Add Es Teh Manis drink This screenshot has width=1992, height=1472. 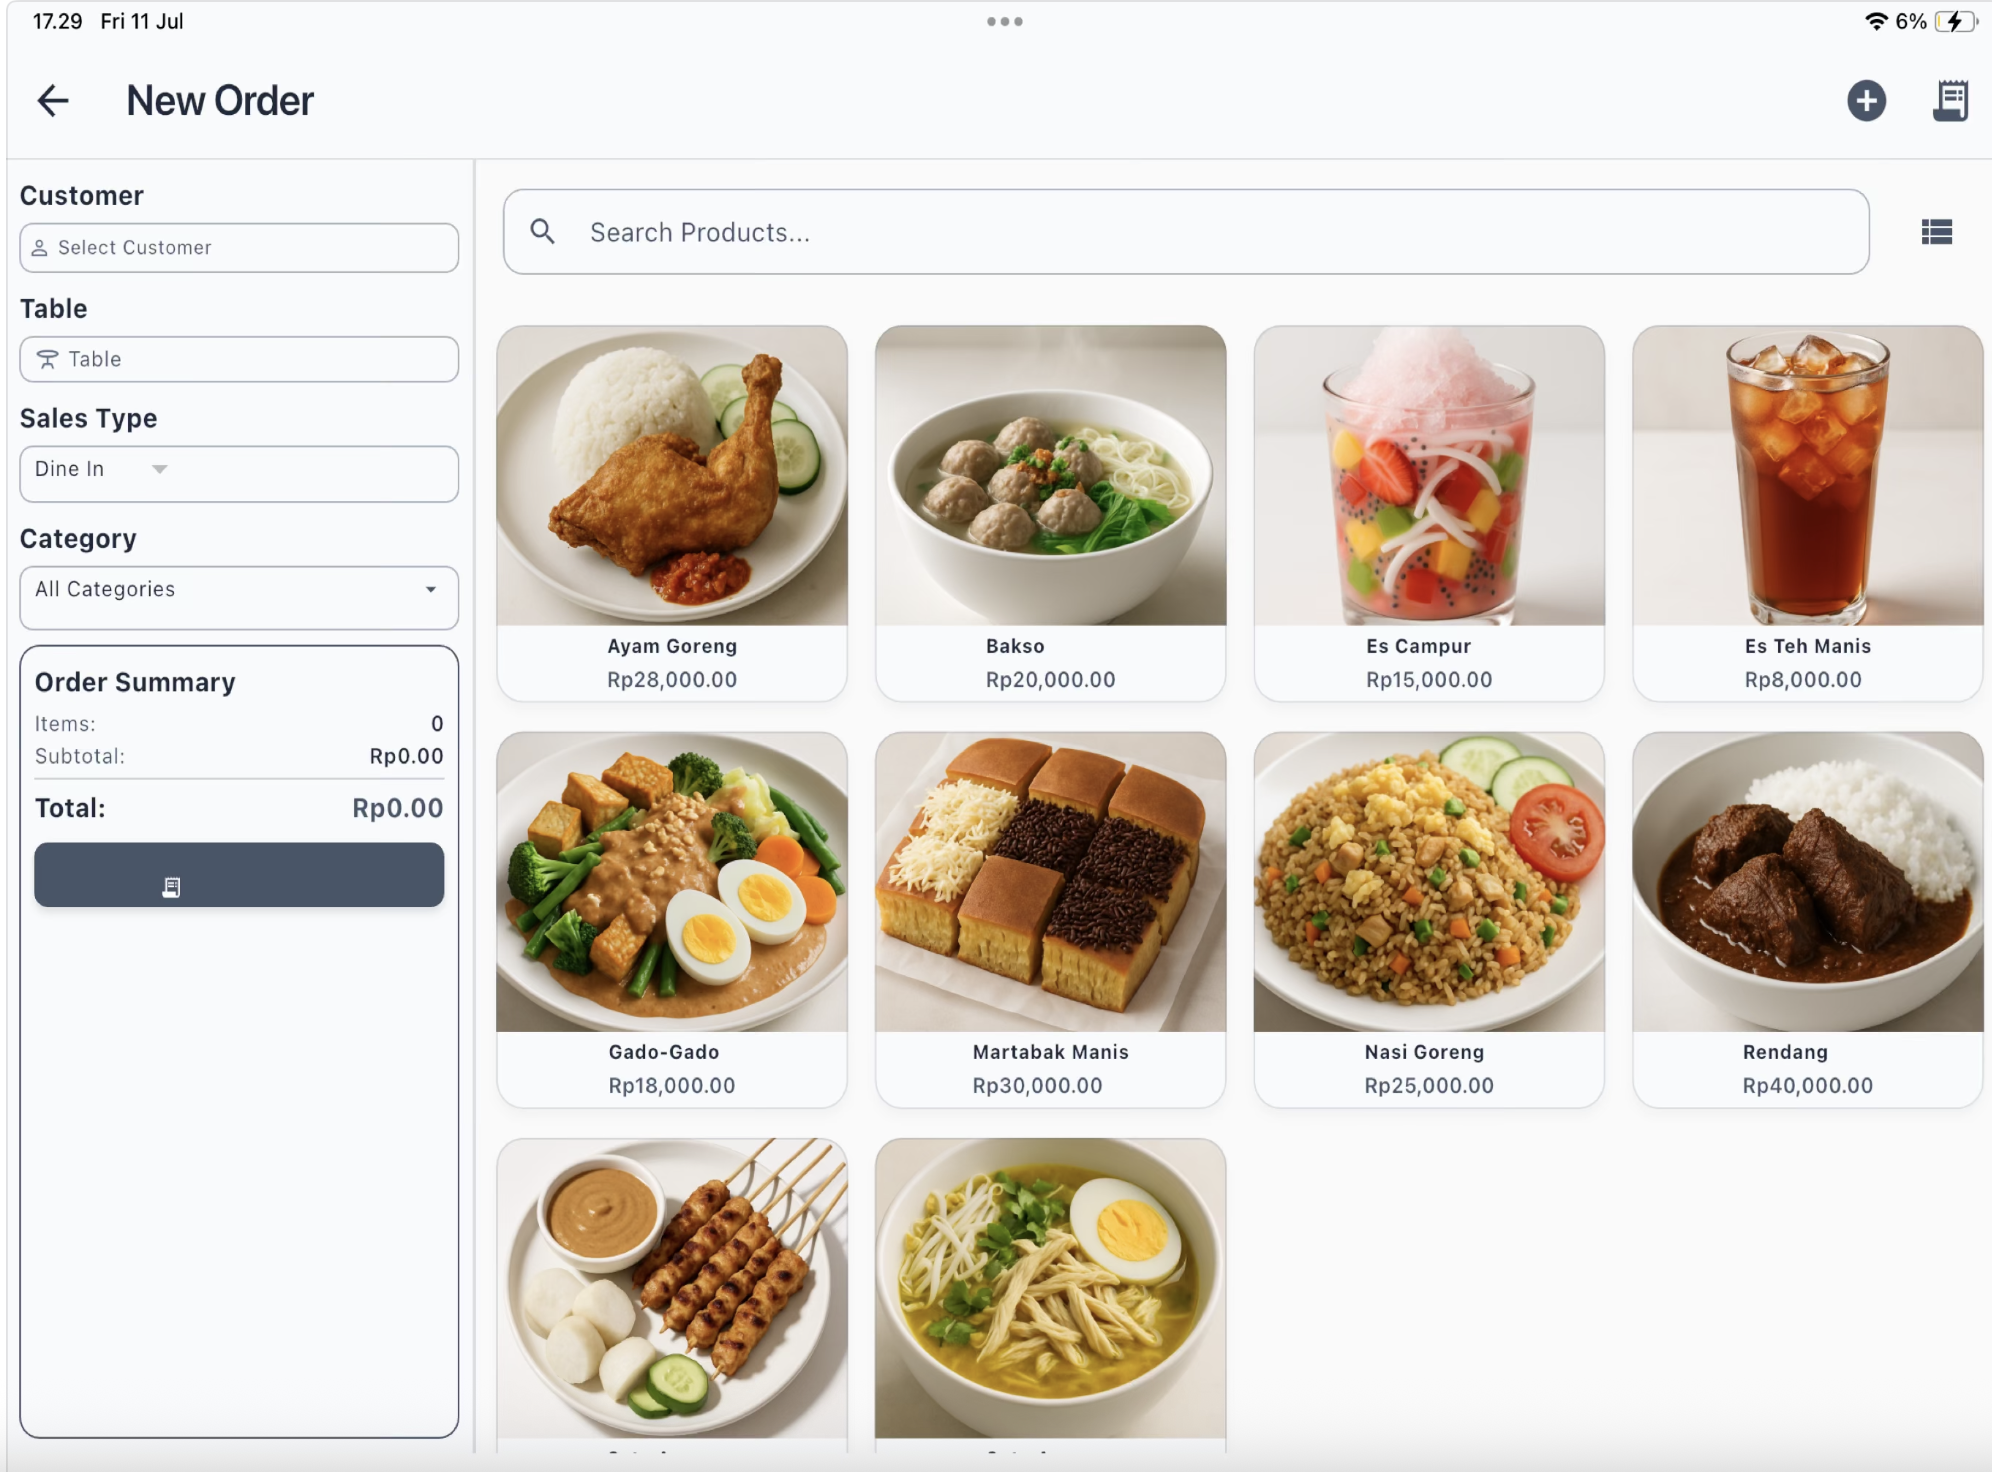[x=1807, y=513]
